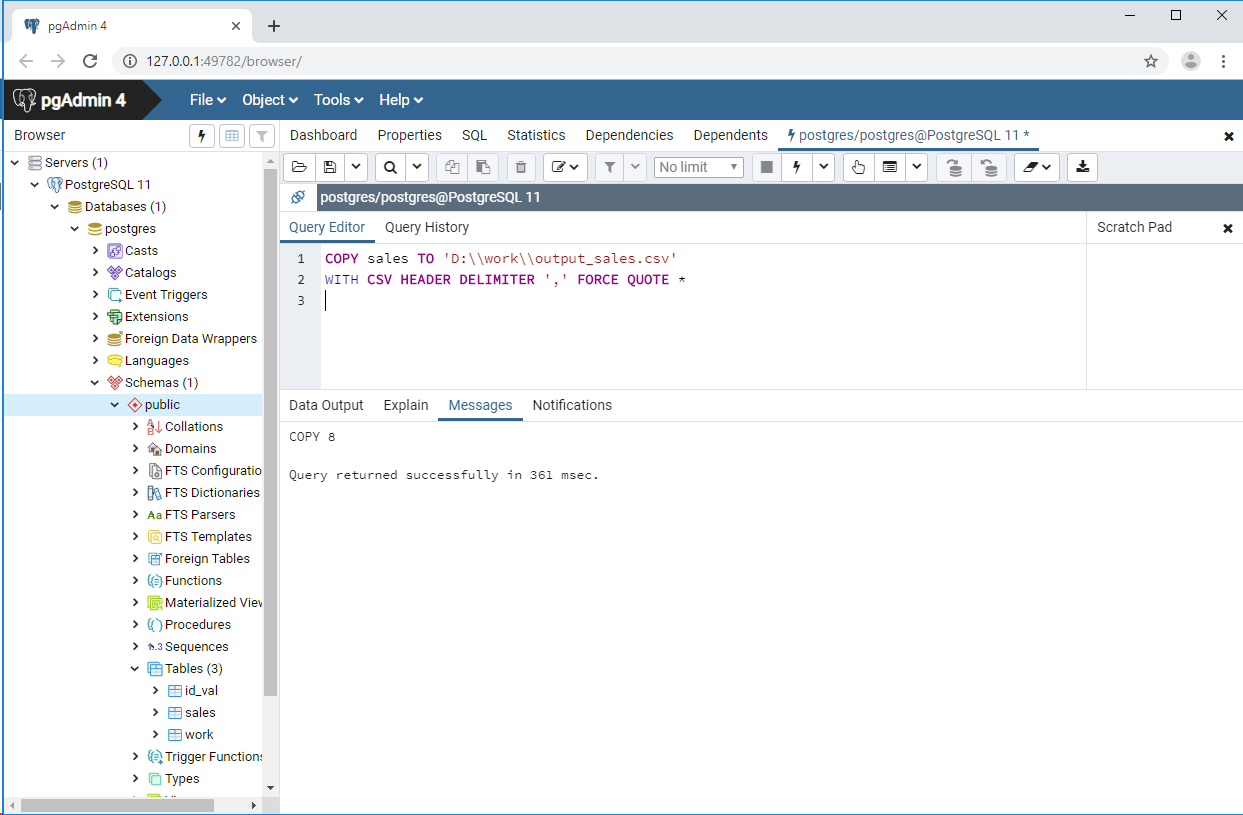Click the Rollback database icon

(989, 167)
